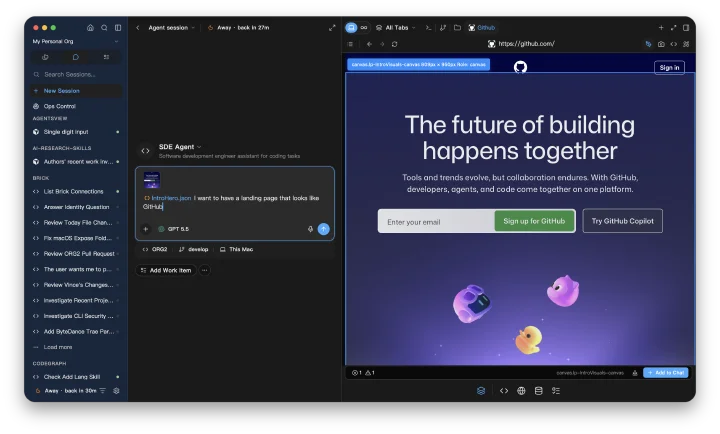
Task: Open the Agent session dropdown
Action: pyautogui.click(x=171, y=28)
